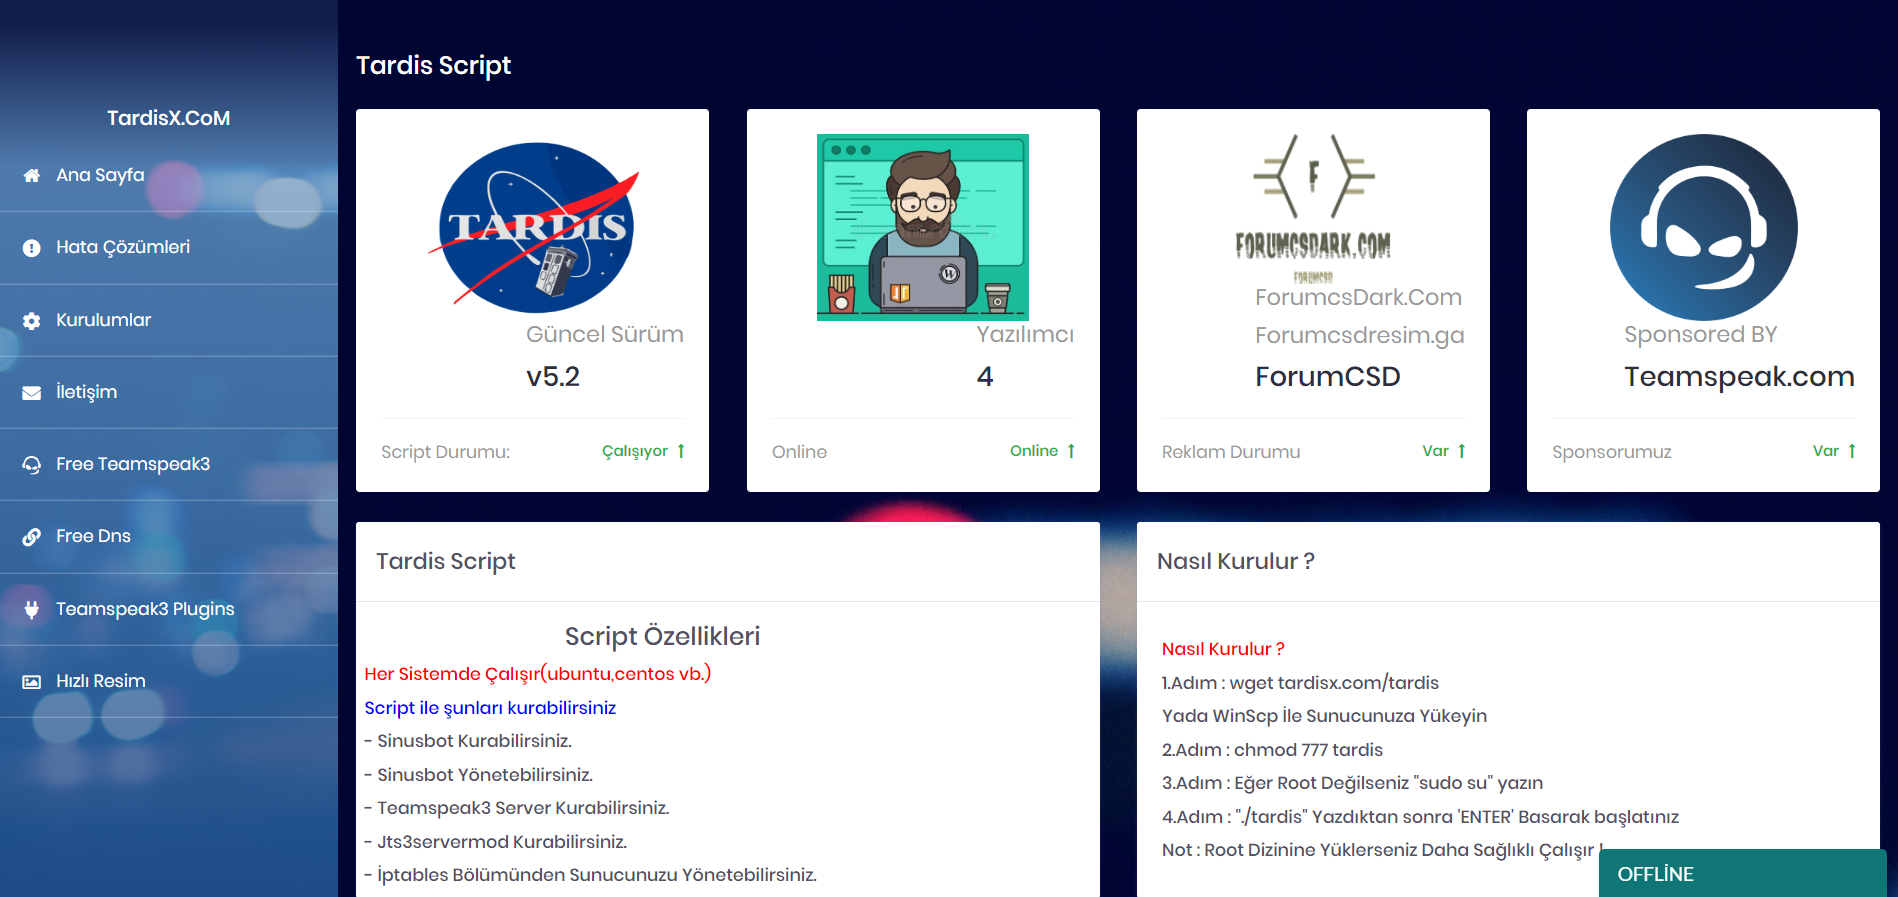Image resolution: width=1898 pixels, height=897 pixels.
Task: Click the red Her Sistemde Çalışır line
Action: click(x=538, y=674)
